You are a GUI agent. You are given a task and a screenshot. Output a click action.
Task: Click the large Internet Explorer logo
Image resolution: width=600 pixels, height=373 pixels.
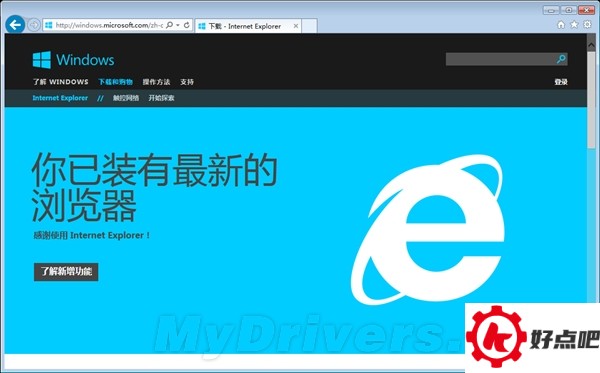(428, 230)
